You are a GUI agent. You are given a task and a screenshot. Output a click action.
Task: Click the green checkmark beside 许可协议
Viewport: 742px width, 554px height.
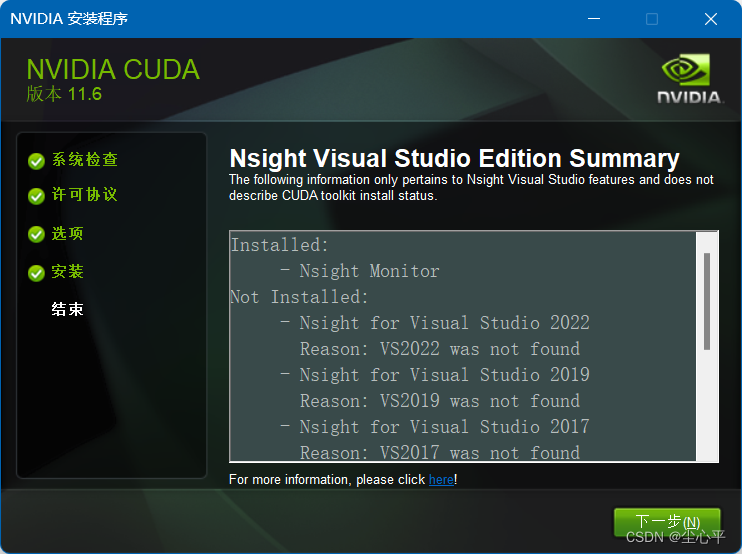click(x=36, y=196)
